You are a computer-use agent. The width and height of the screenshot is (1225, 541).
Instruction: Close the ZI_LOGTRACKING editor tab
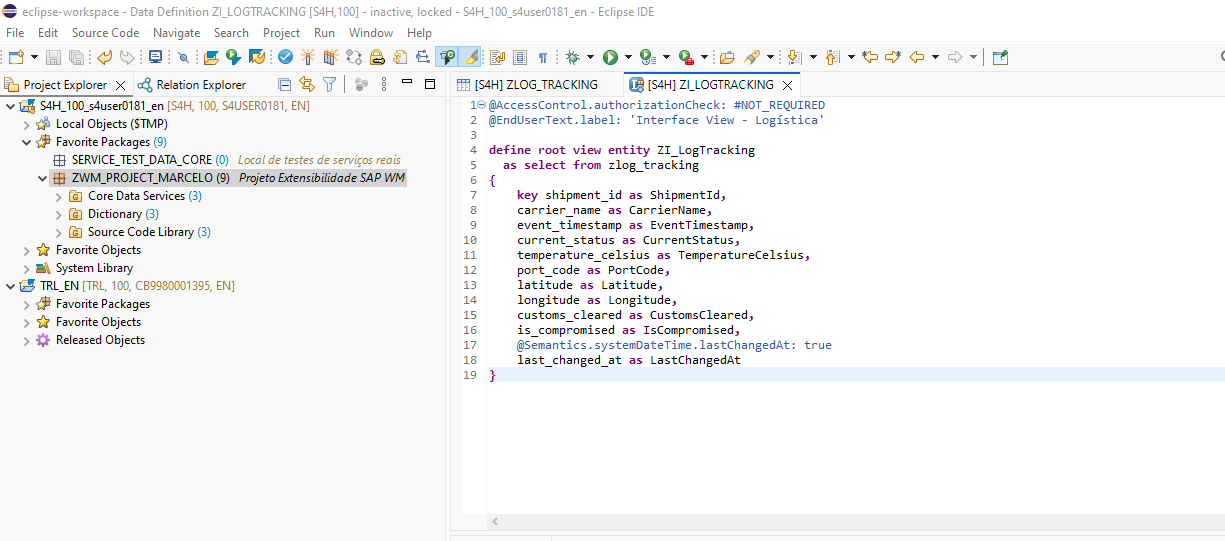[x=787, y=85]
